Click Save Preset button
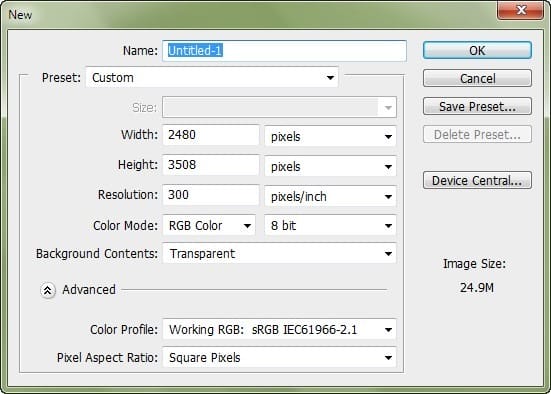The image size is (551, 394). (x=477, y=106)
